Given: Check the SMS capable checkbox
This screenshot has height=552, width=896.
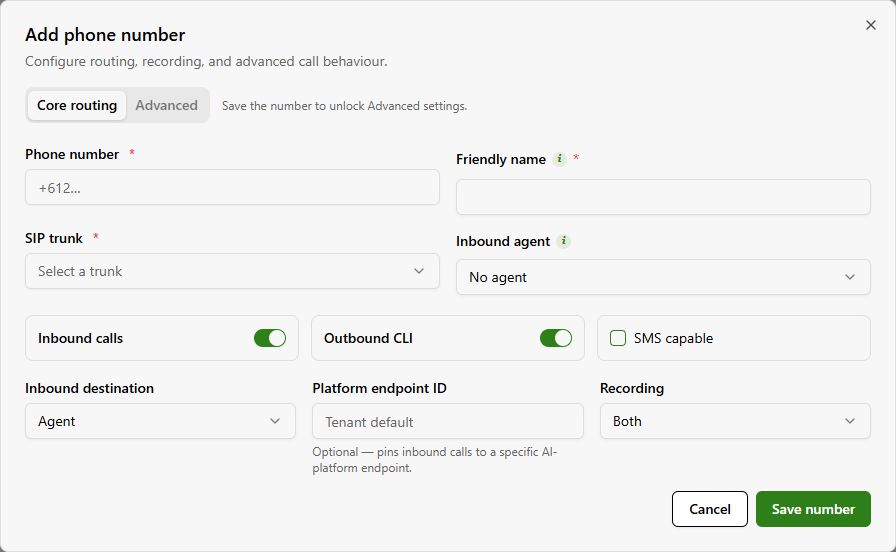Looking at the screenshot, I should [618, 338].
